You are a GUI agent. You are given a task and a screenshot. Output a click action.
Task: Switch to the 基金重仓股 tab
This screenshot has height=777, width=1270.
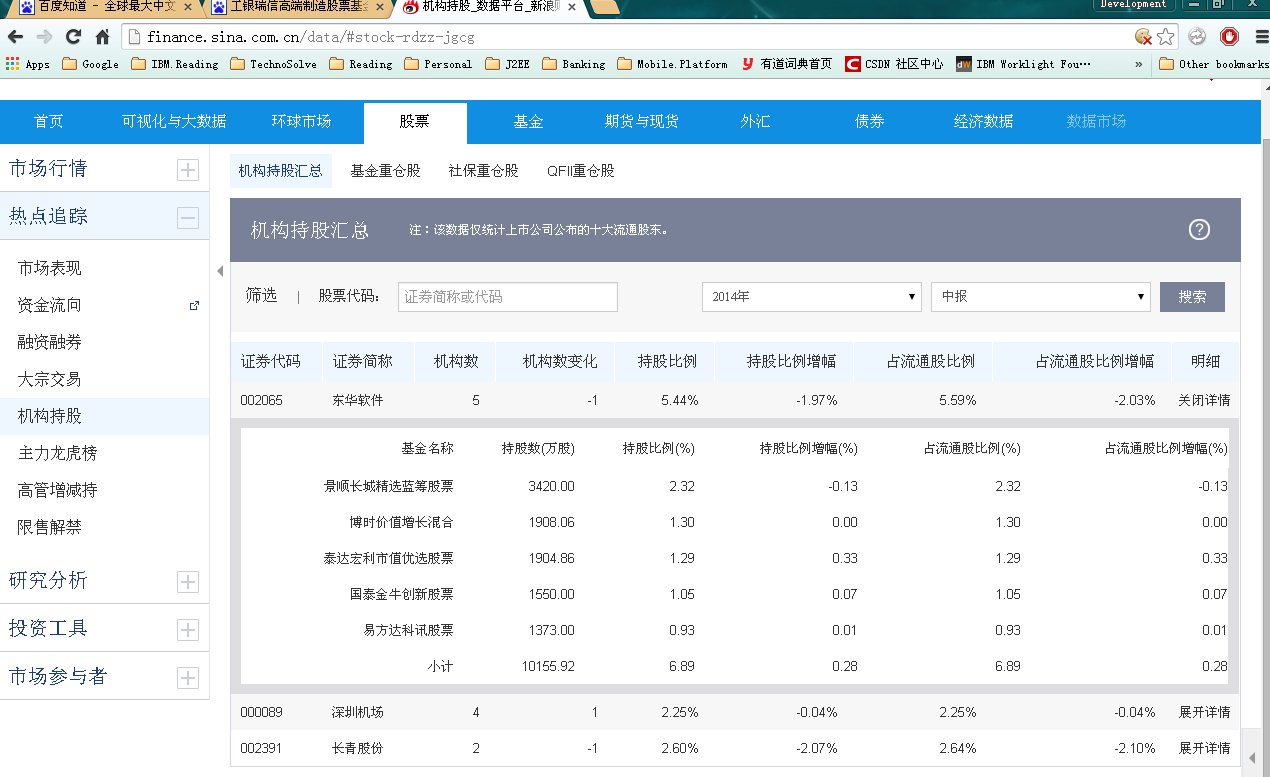384,170
